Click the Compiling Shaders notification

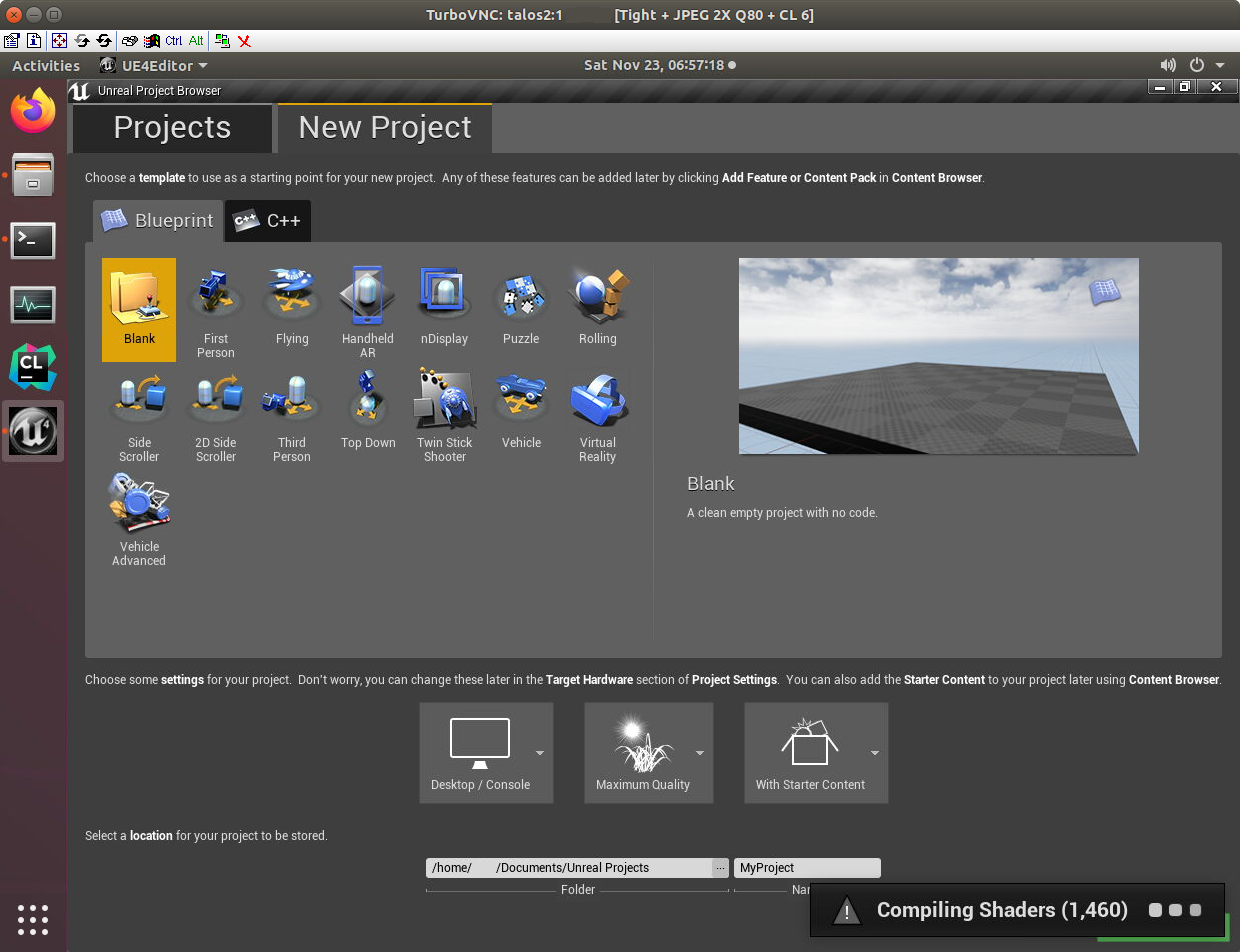tap(1017, 910)
